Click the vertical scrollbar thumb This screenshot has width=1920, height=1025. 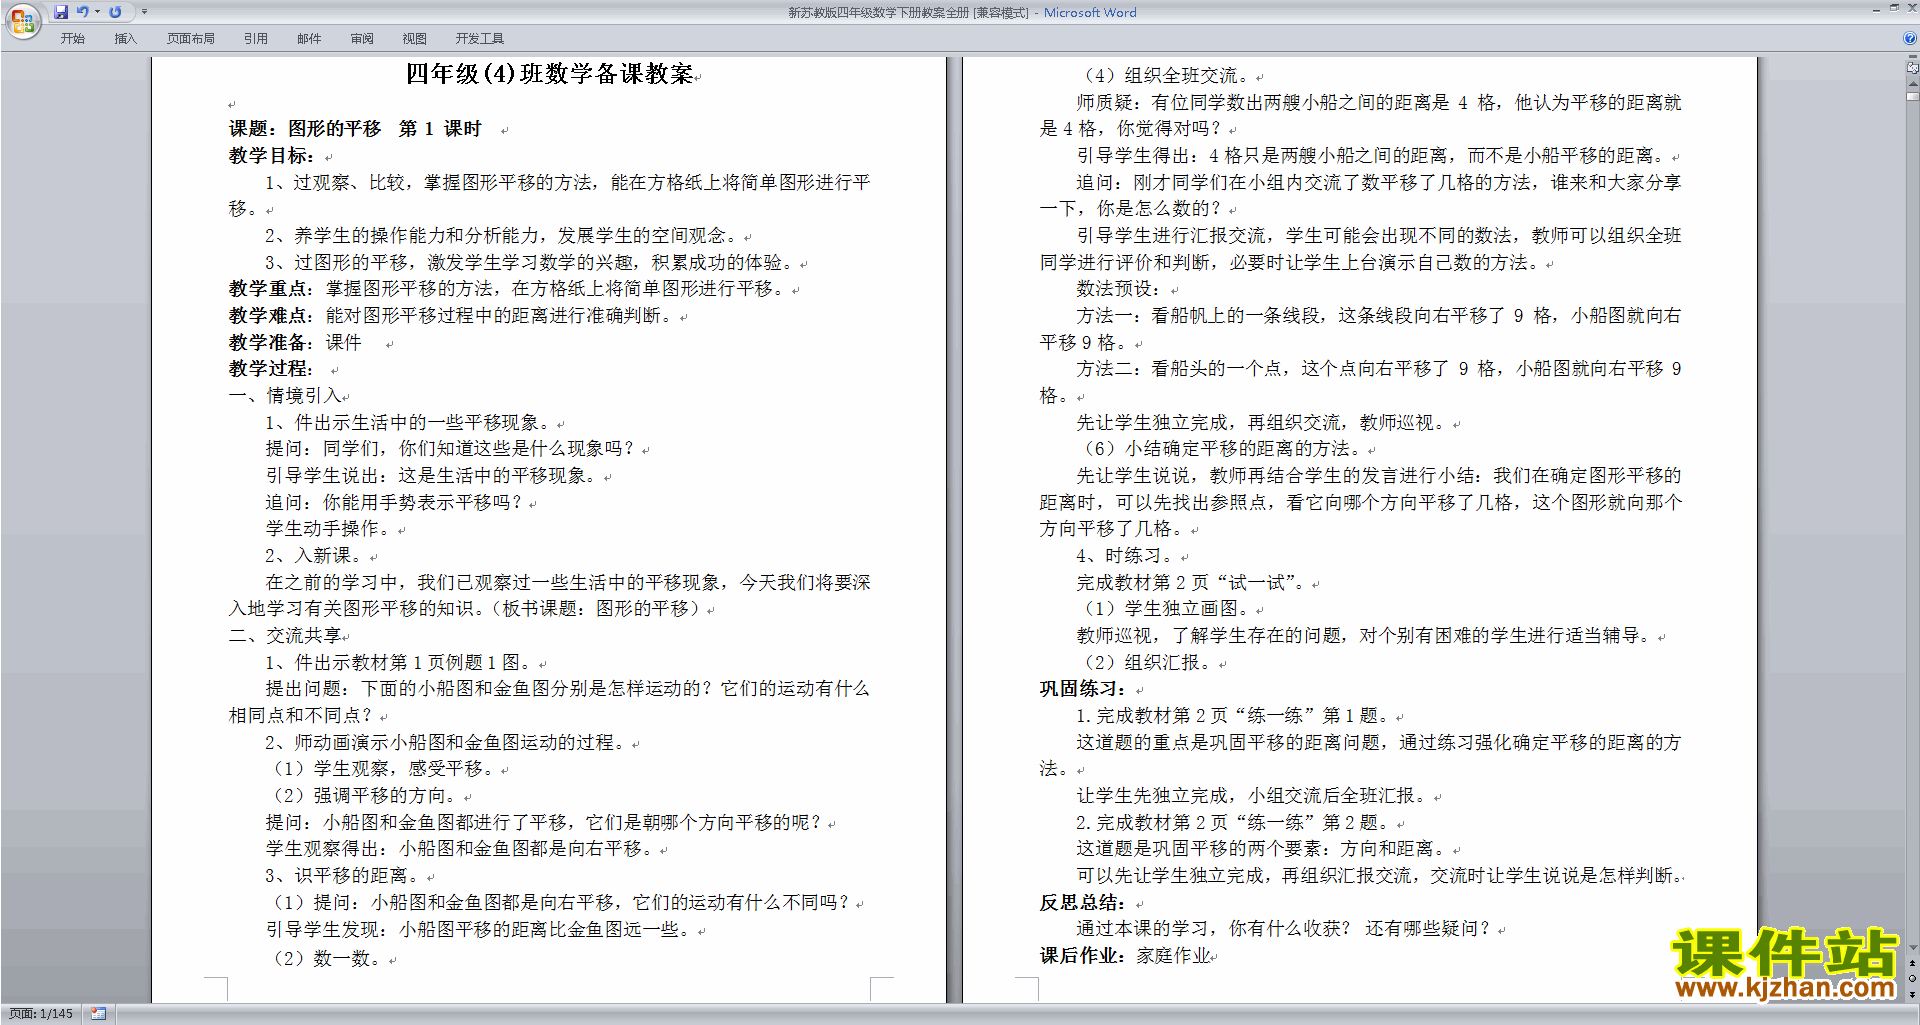pyautogui.click(x=1912, y=97)
